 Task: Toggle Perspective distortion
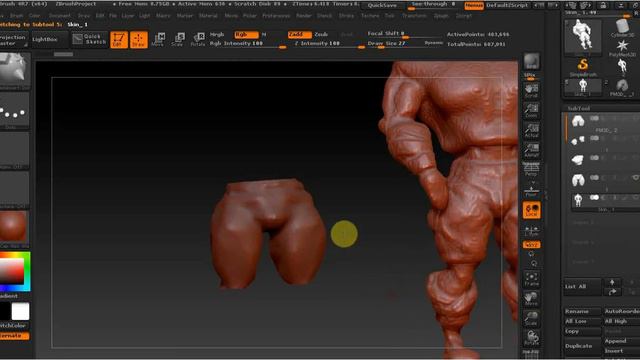coord(531,169)
